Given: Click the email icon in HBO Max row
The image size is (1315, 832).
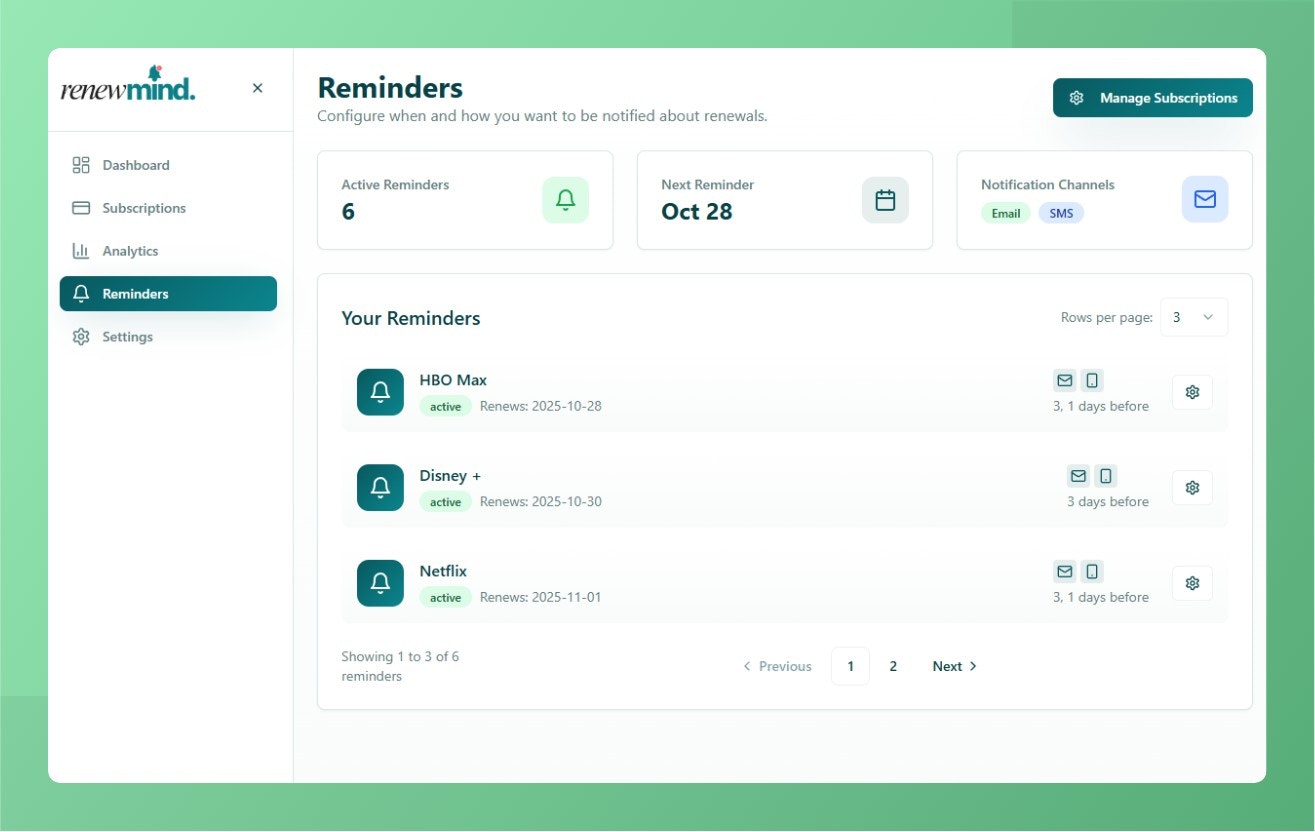Looking at the screenshot, I should (x=1064, y=380).
